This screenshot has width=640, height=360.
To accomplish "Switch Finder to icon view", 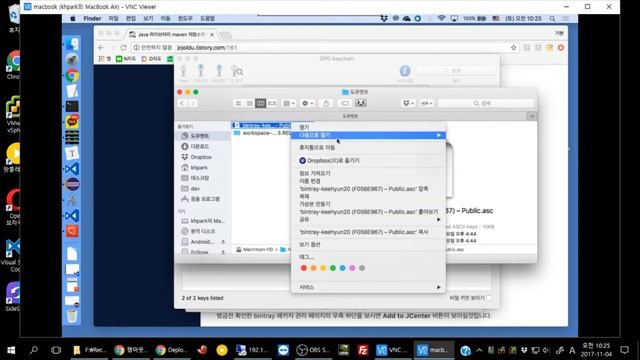I will click(x=238, y=103).
